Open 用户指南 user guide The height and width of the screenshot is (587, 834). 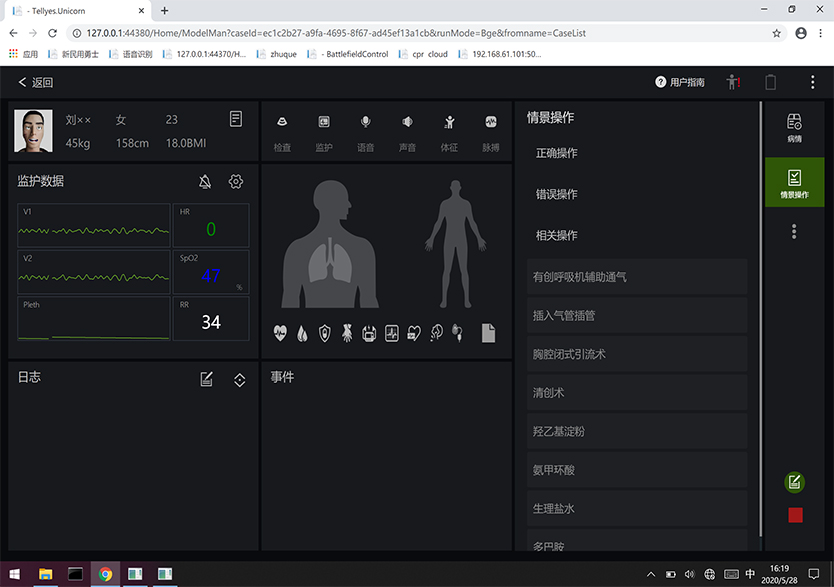pos(680,82)
